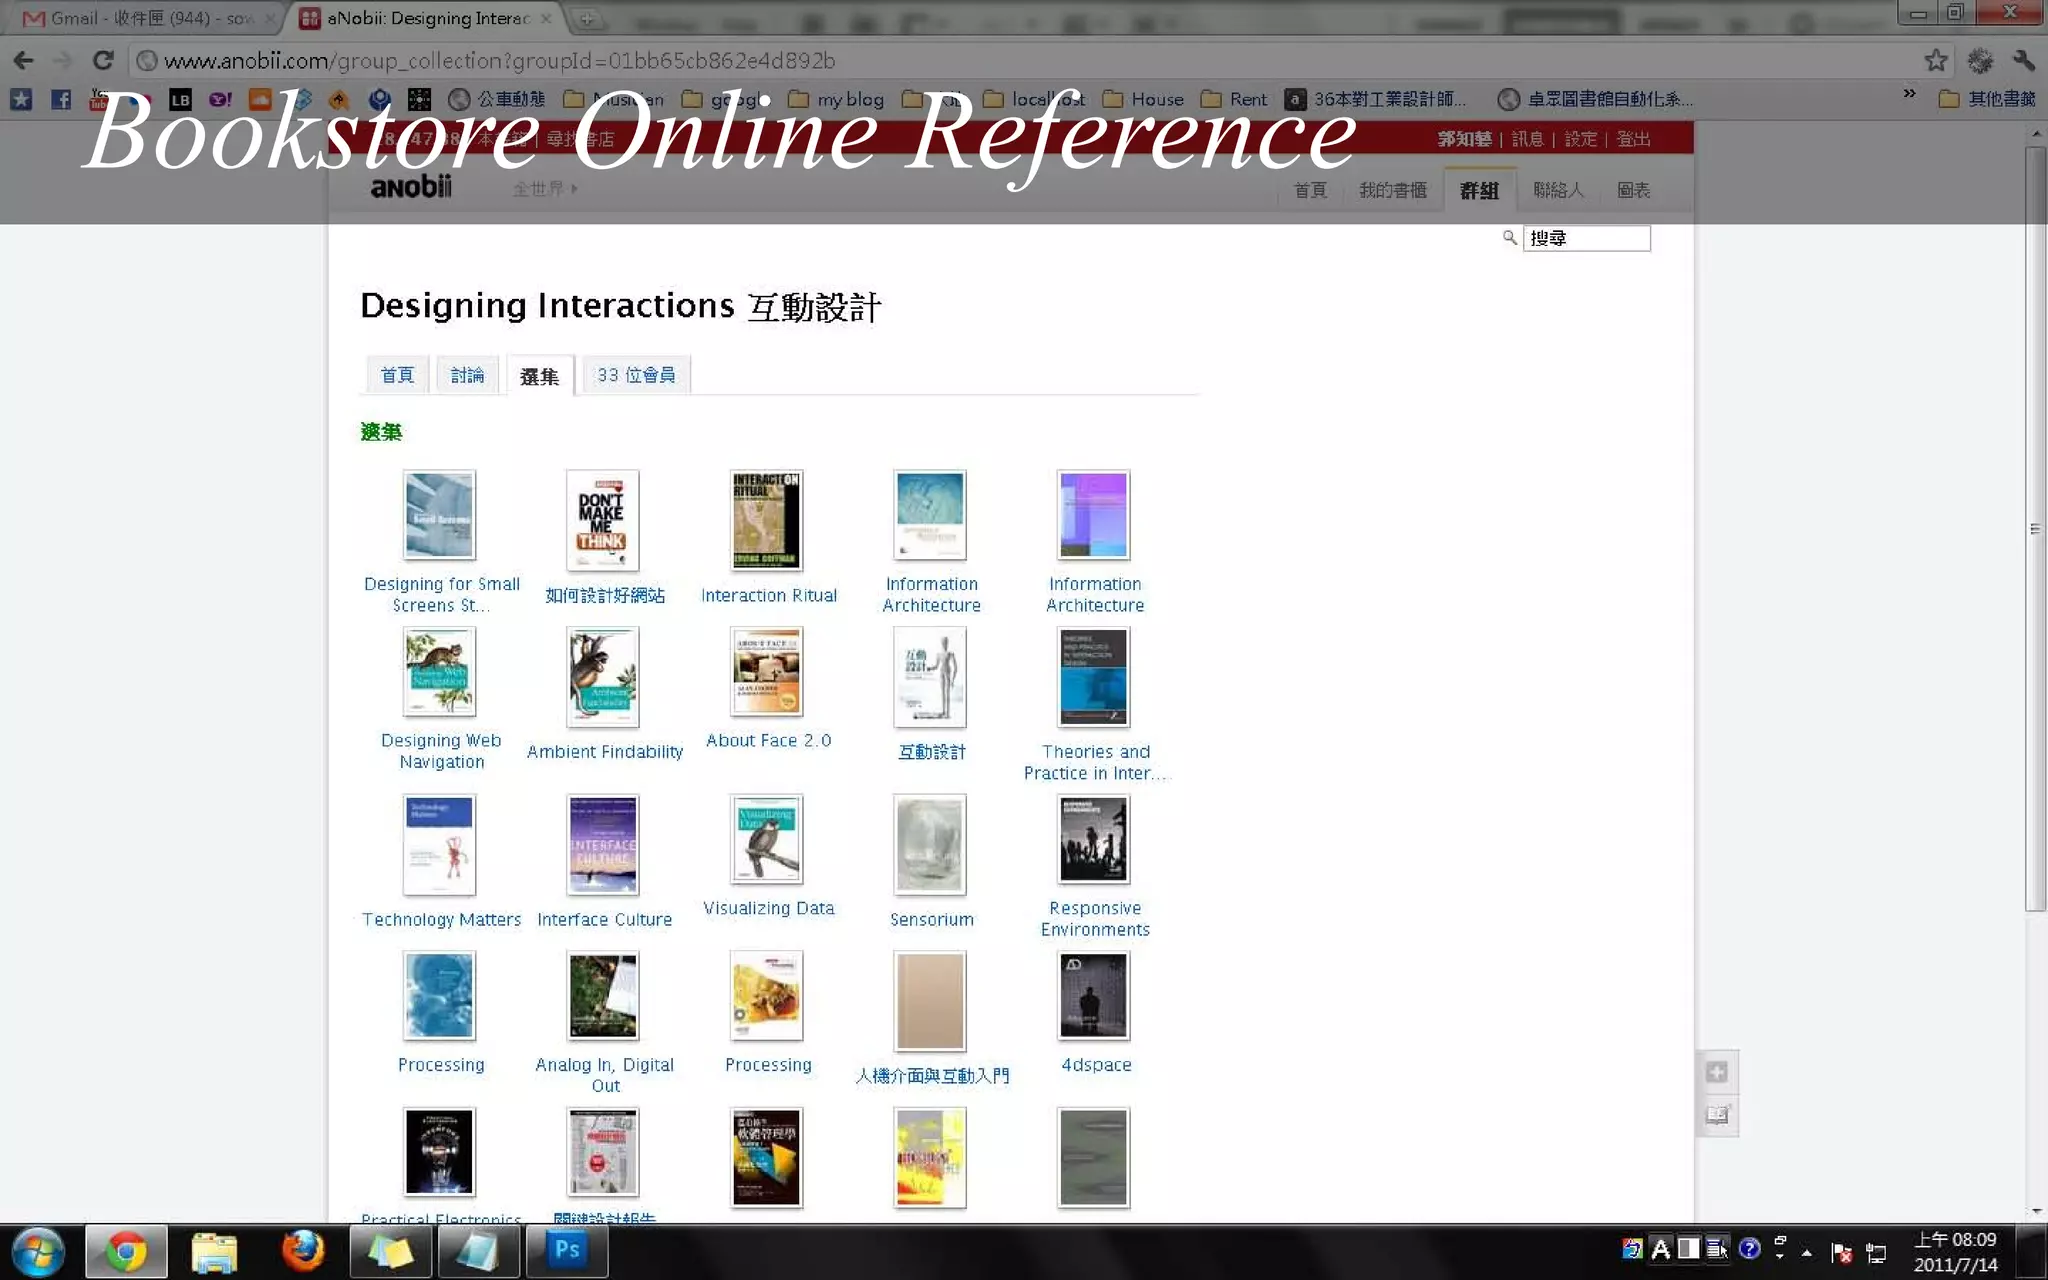Click the browser back arrow

click(24, 61)
